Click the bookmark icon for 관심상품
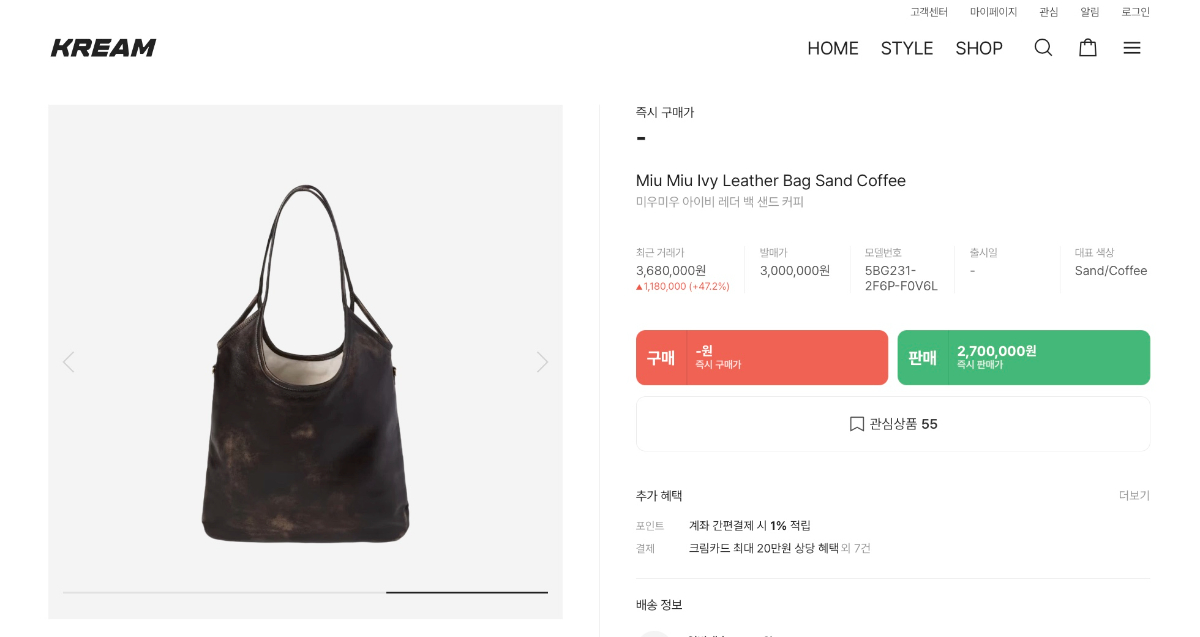The width and height of the screenshot is (1200, 637). tap(857, 424)
